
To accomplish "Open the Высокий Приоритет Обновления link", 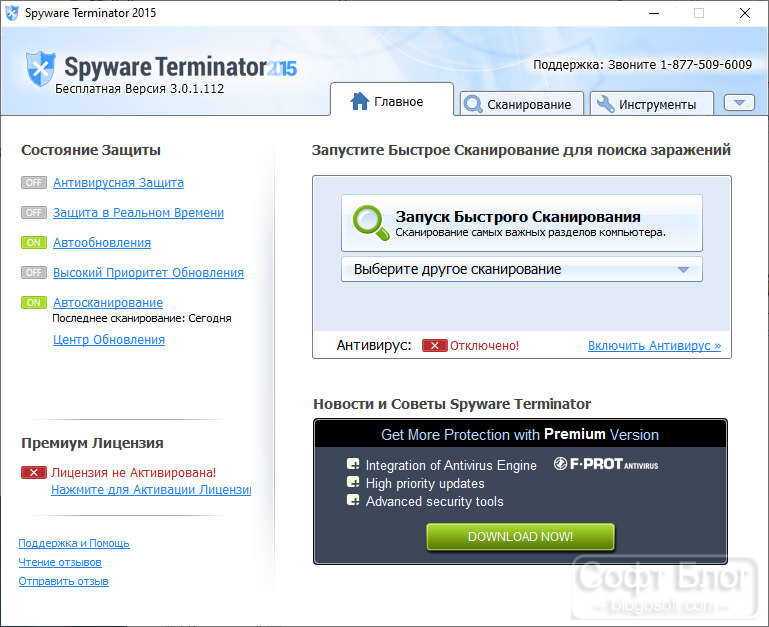I will tap(148, 272).
